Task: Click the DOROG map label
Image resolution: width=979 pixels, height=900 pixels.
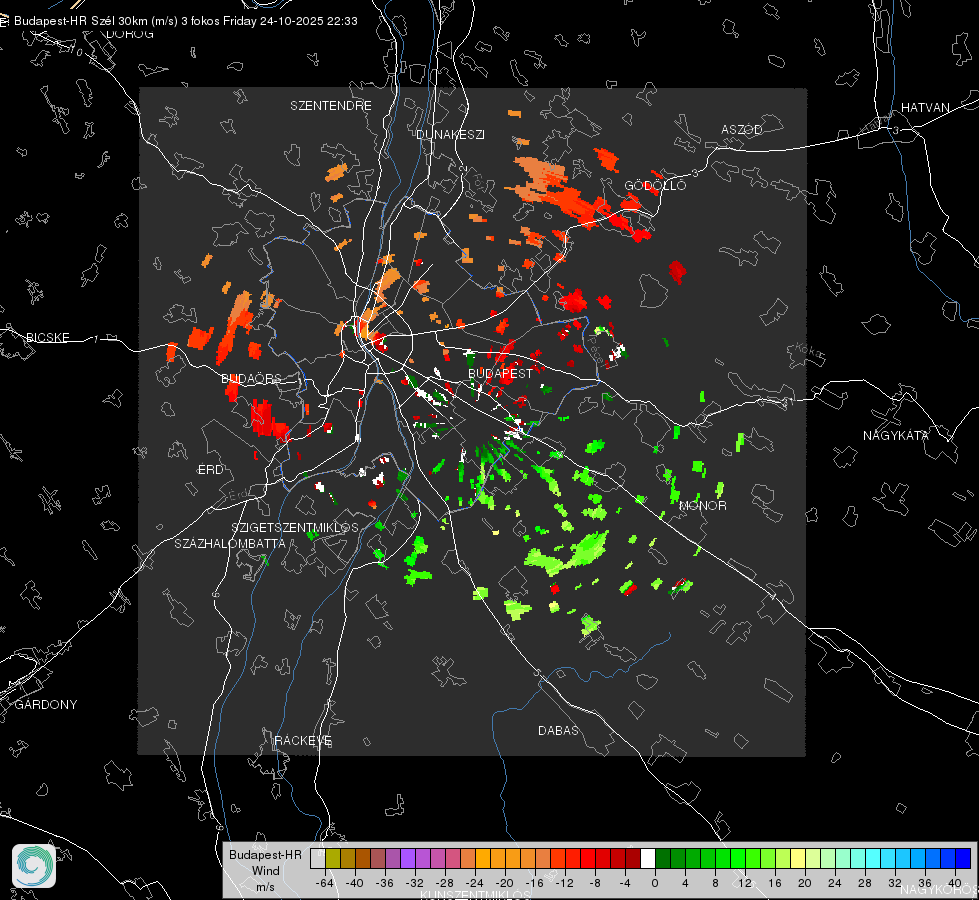Action: [x=130, y=34]
